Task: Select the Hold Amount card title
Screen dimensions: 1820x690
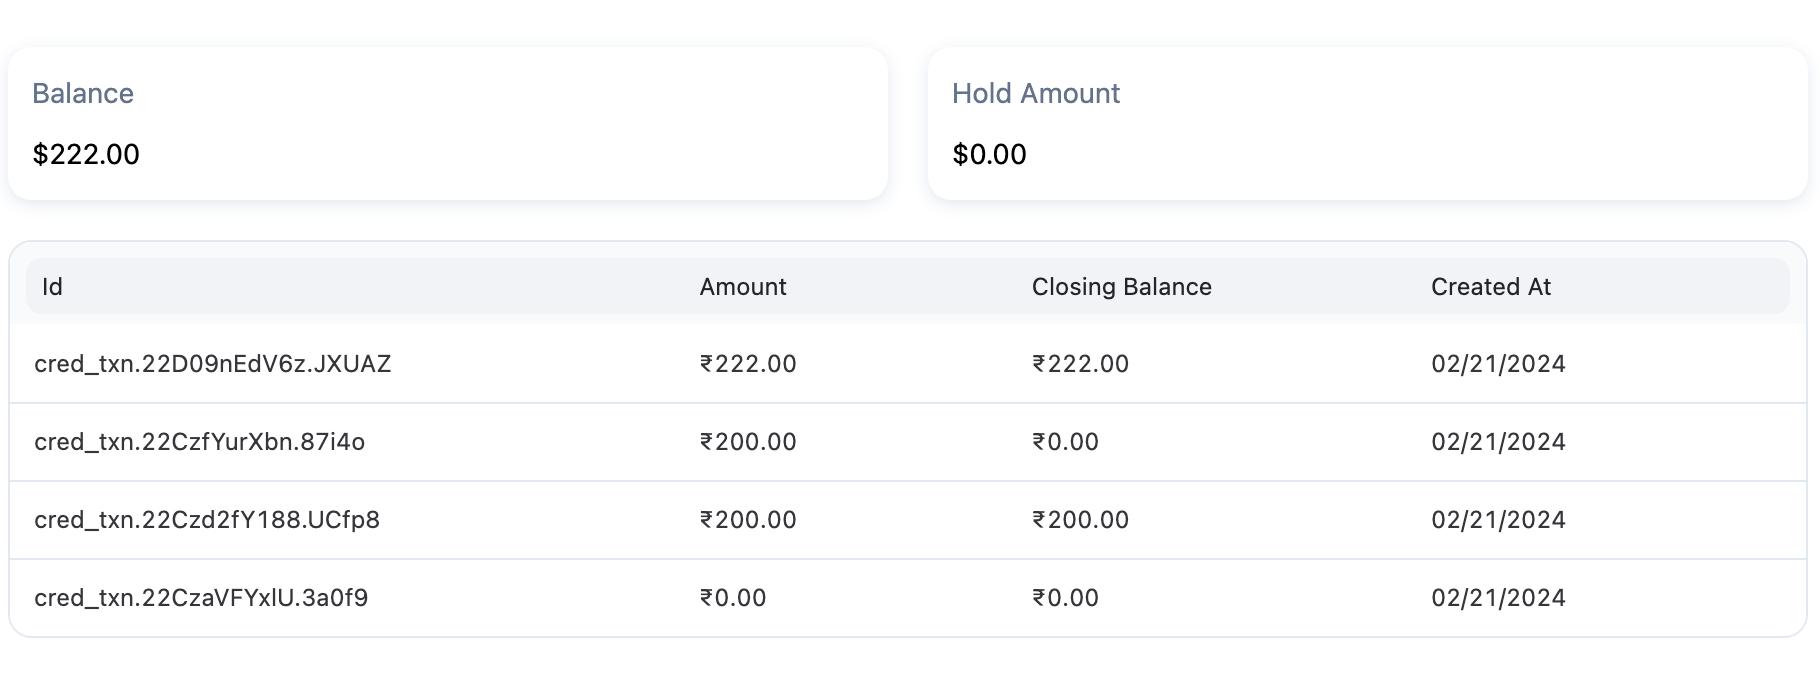Action: 1036,93
